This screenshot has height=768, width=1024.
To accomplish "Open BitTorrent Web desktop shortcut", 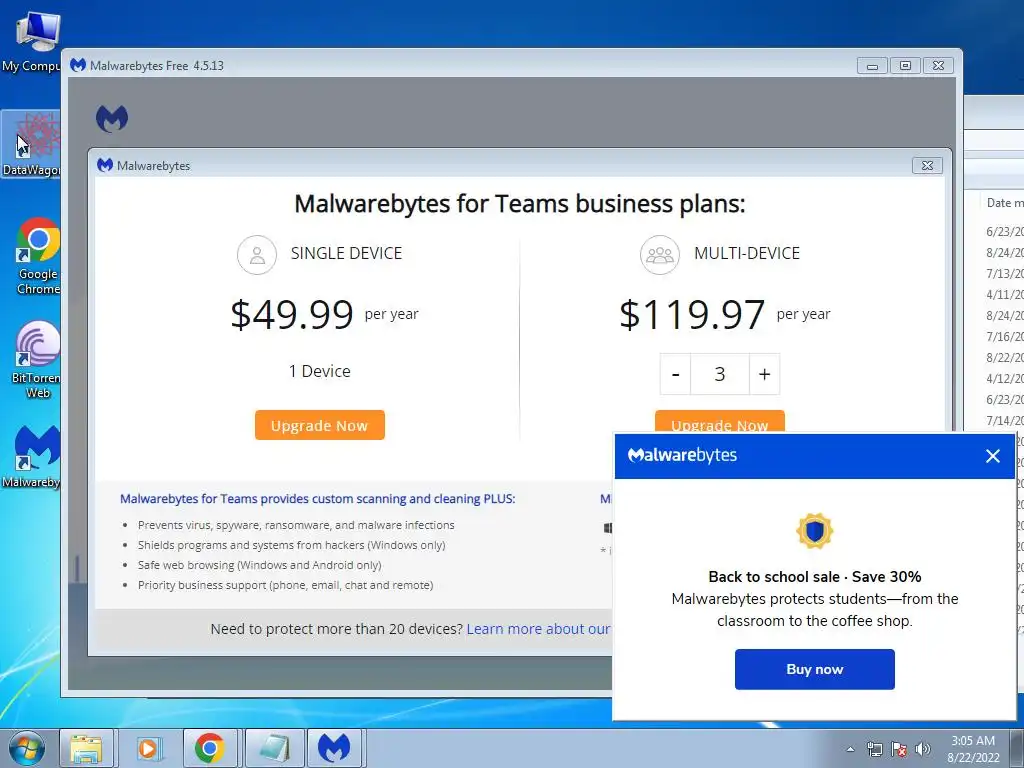I will (x=37, y=359).
